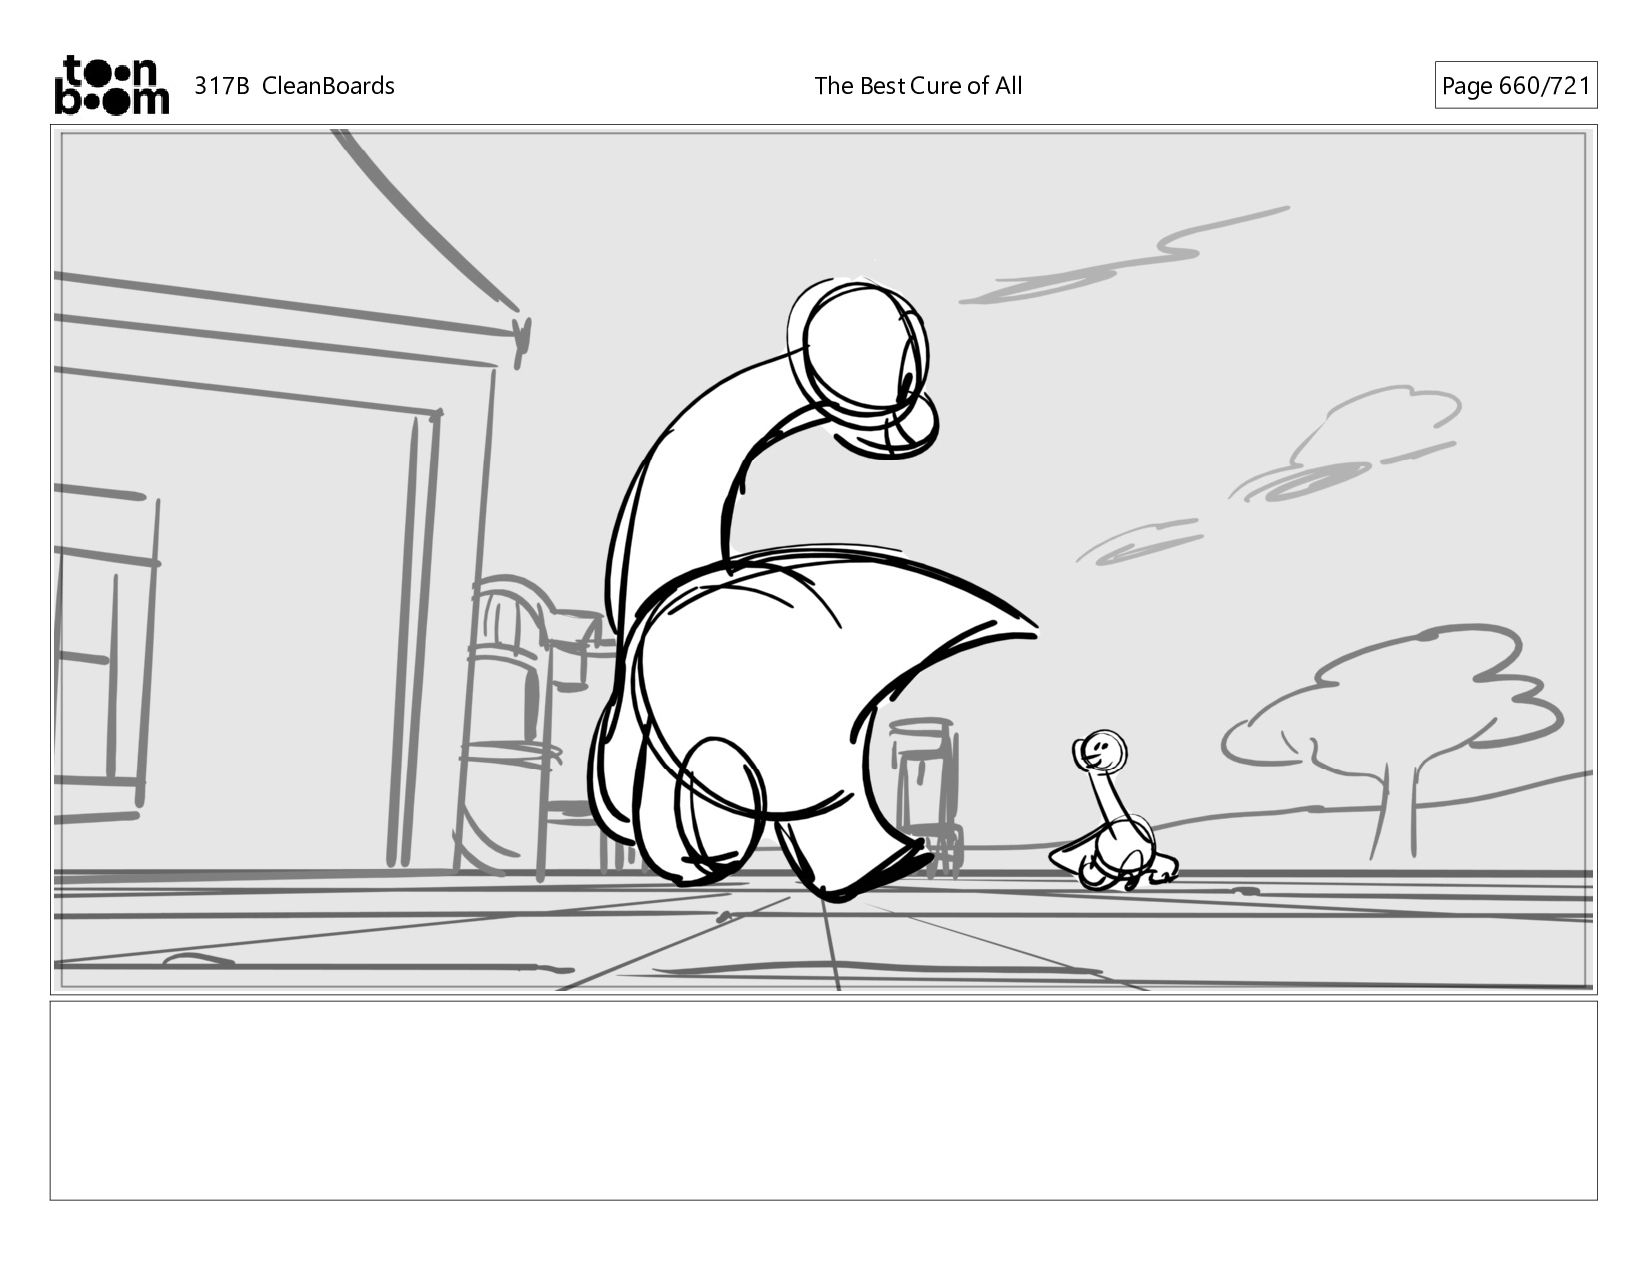Click the 'Page 660/721' page number box
Viewport: 1650px width, 1275px height.
point(1515,85)
